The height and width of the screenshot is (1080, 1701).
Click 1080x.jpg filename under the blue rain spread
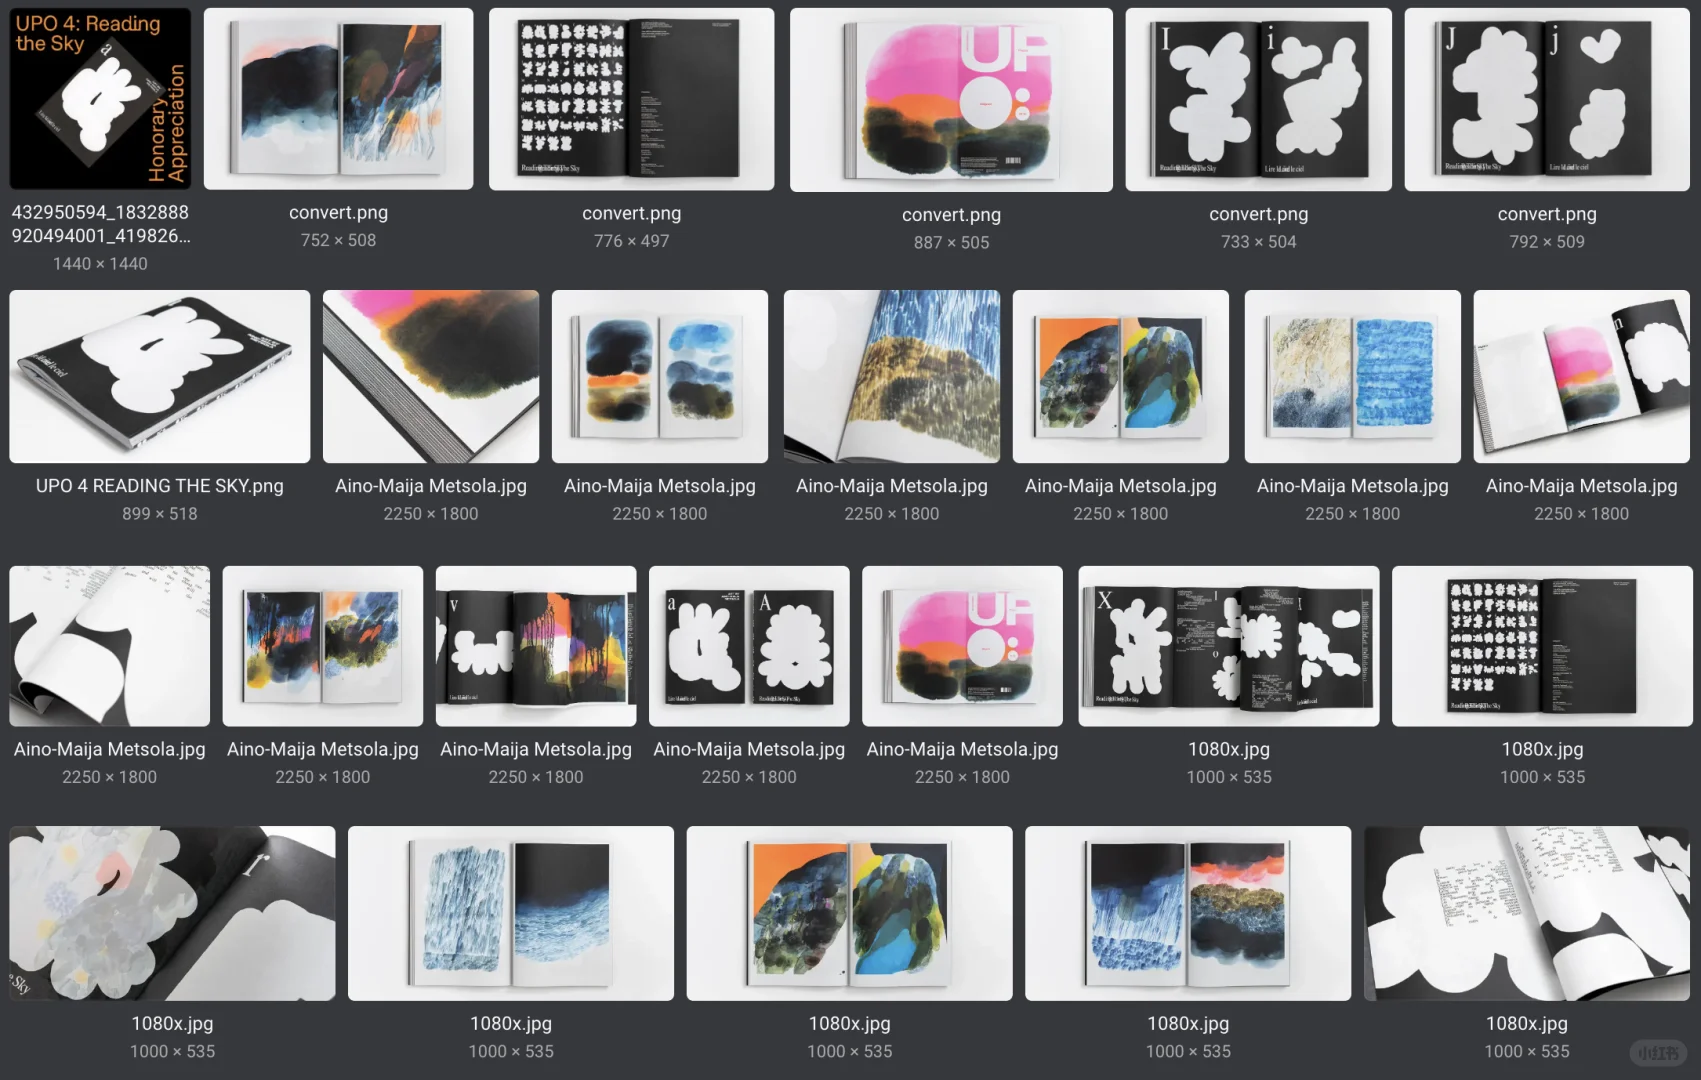511,1023
